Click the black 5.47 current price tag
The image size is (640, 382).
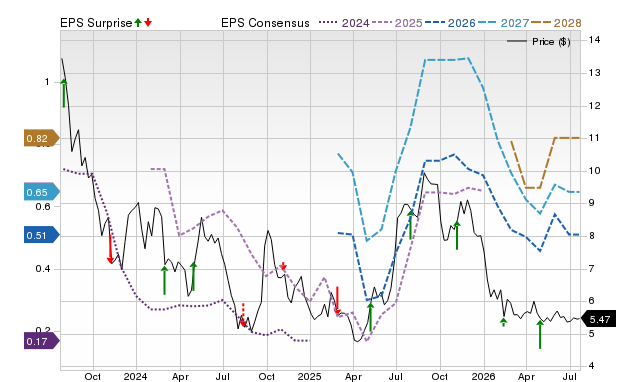click(x=598, y=319)
